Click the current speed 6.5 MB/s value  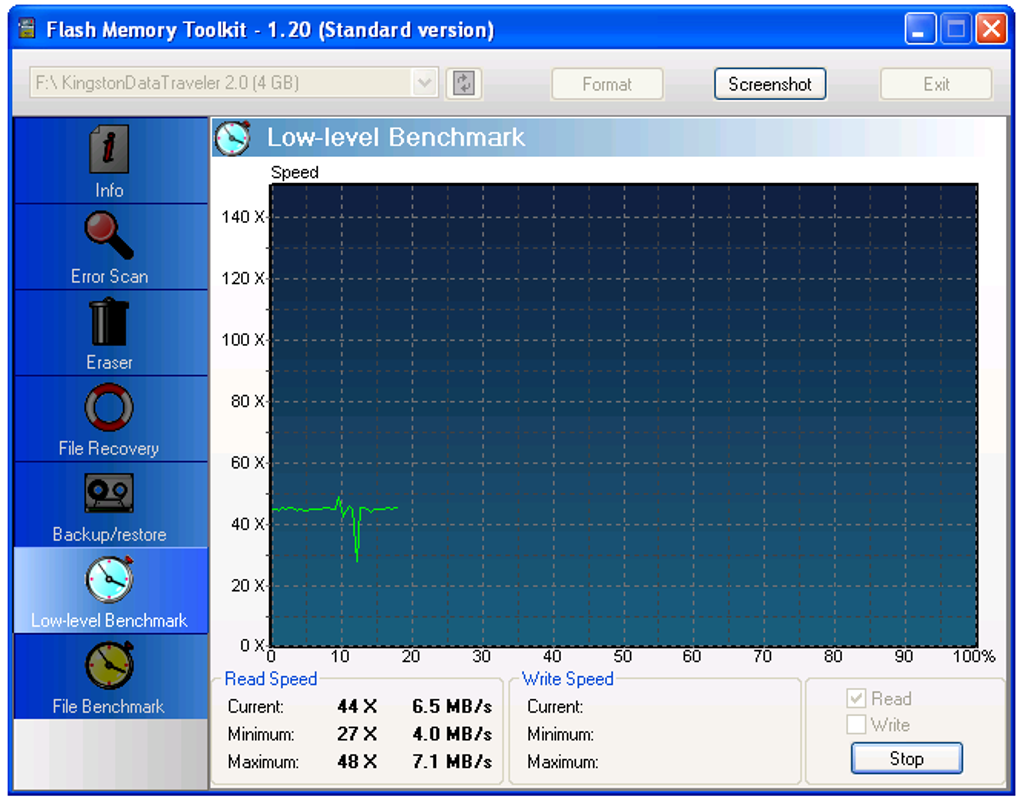pos(452,706)
